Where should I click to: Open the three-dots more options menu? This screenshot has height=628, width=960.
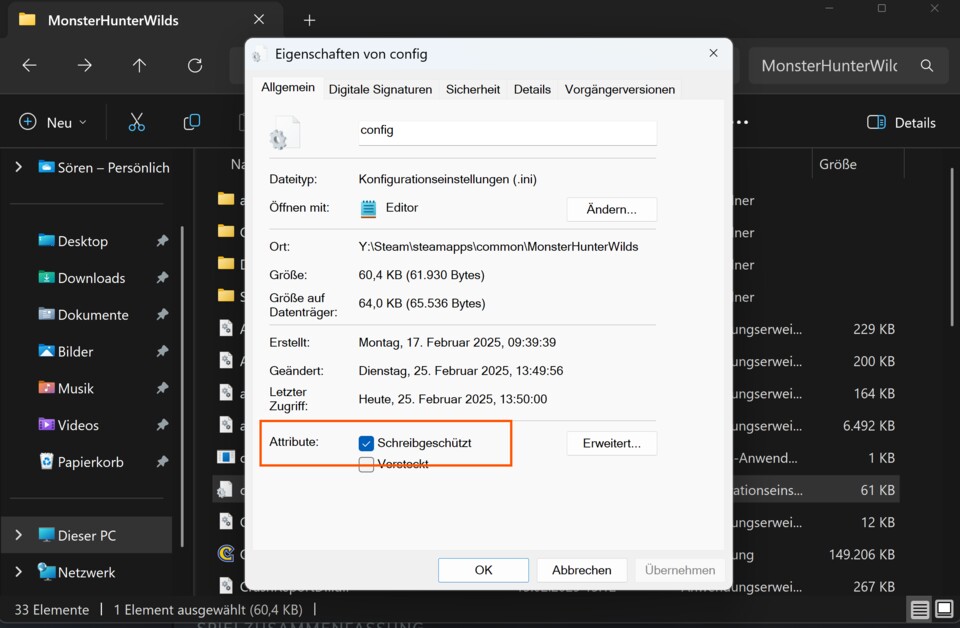tap(741, 122)
